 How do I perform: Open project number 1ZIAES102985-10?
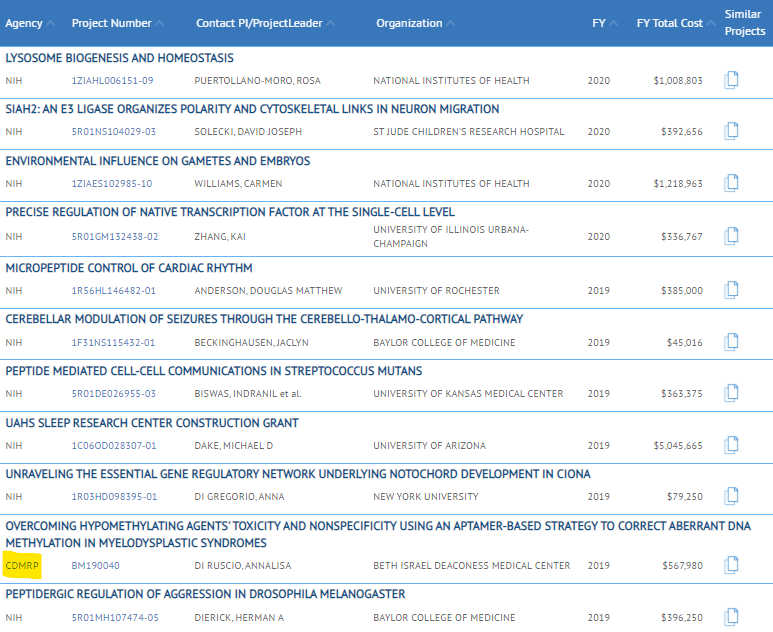[112, 183]
